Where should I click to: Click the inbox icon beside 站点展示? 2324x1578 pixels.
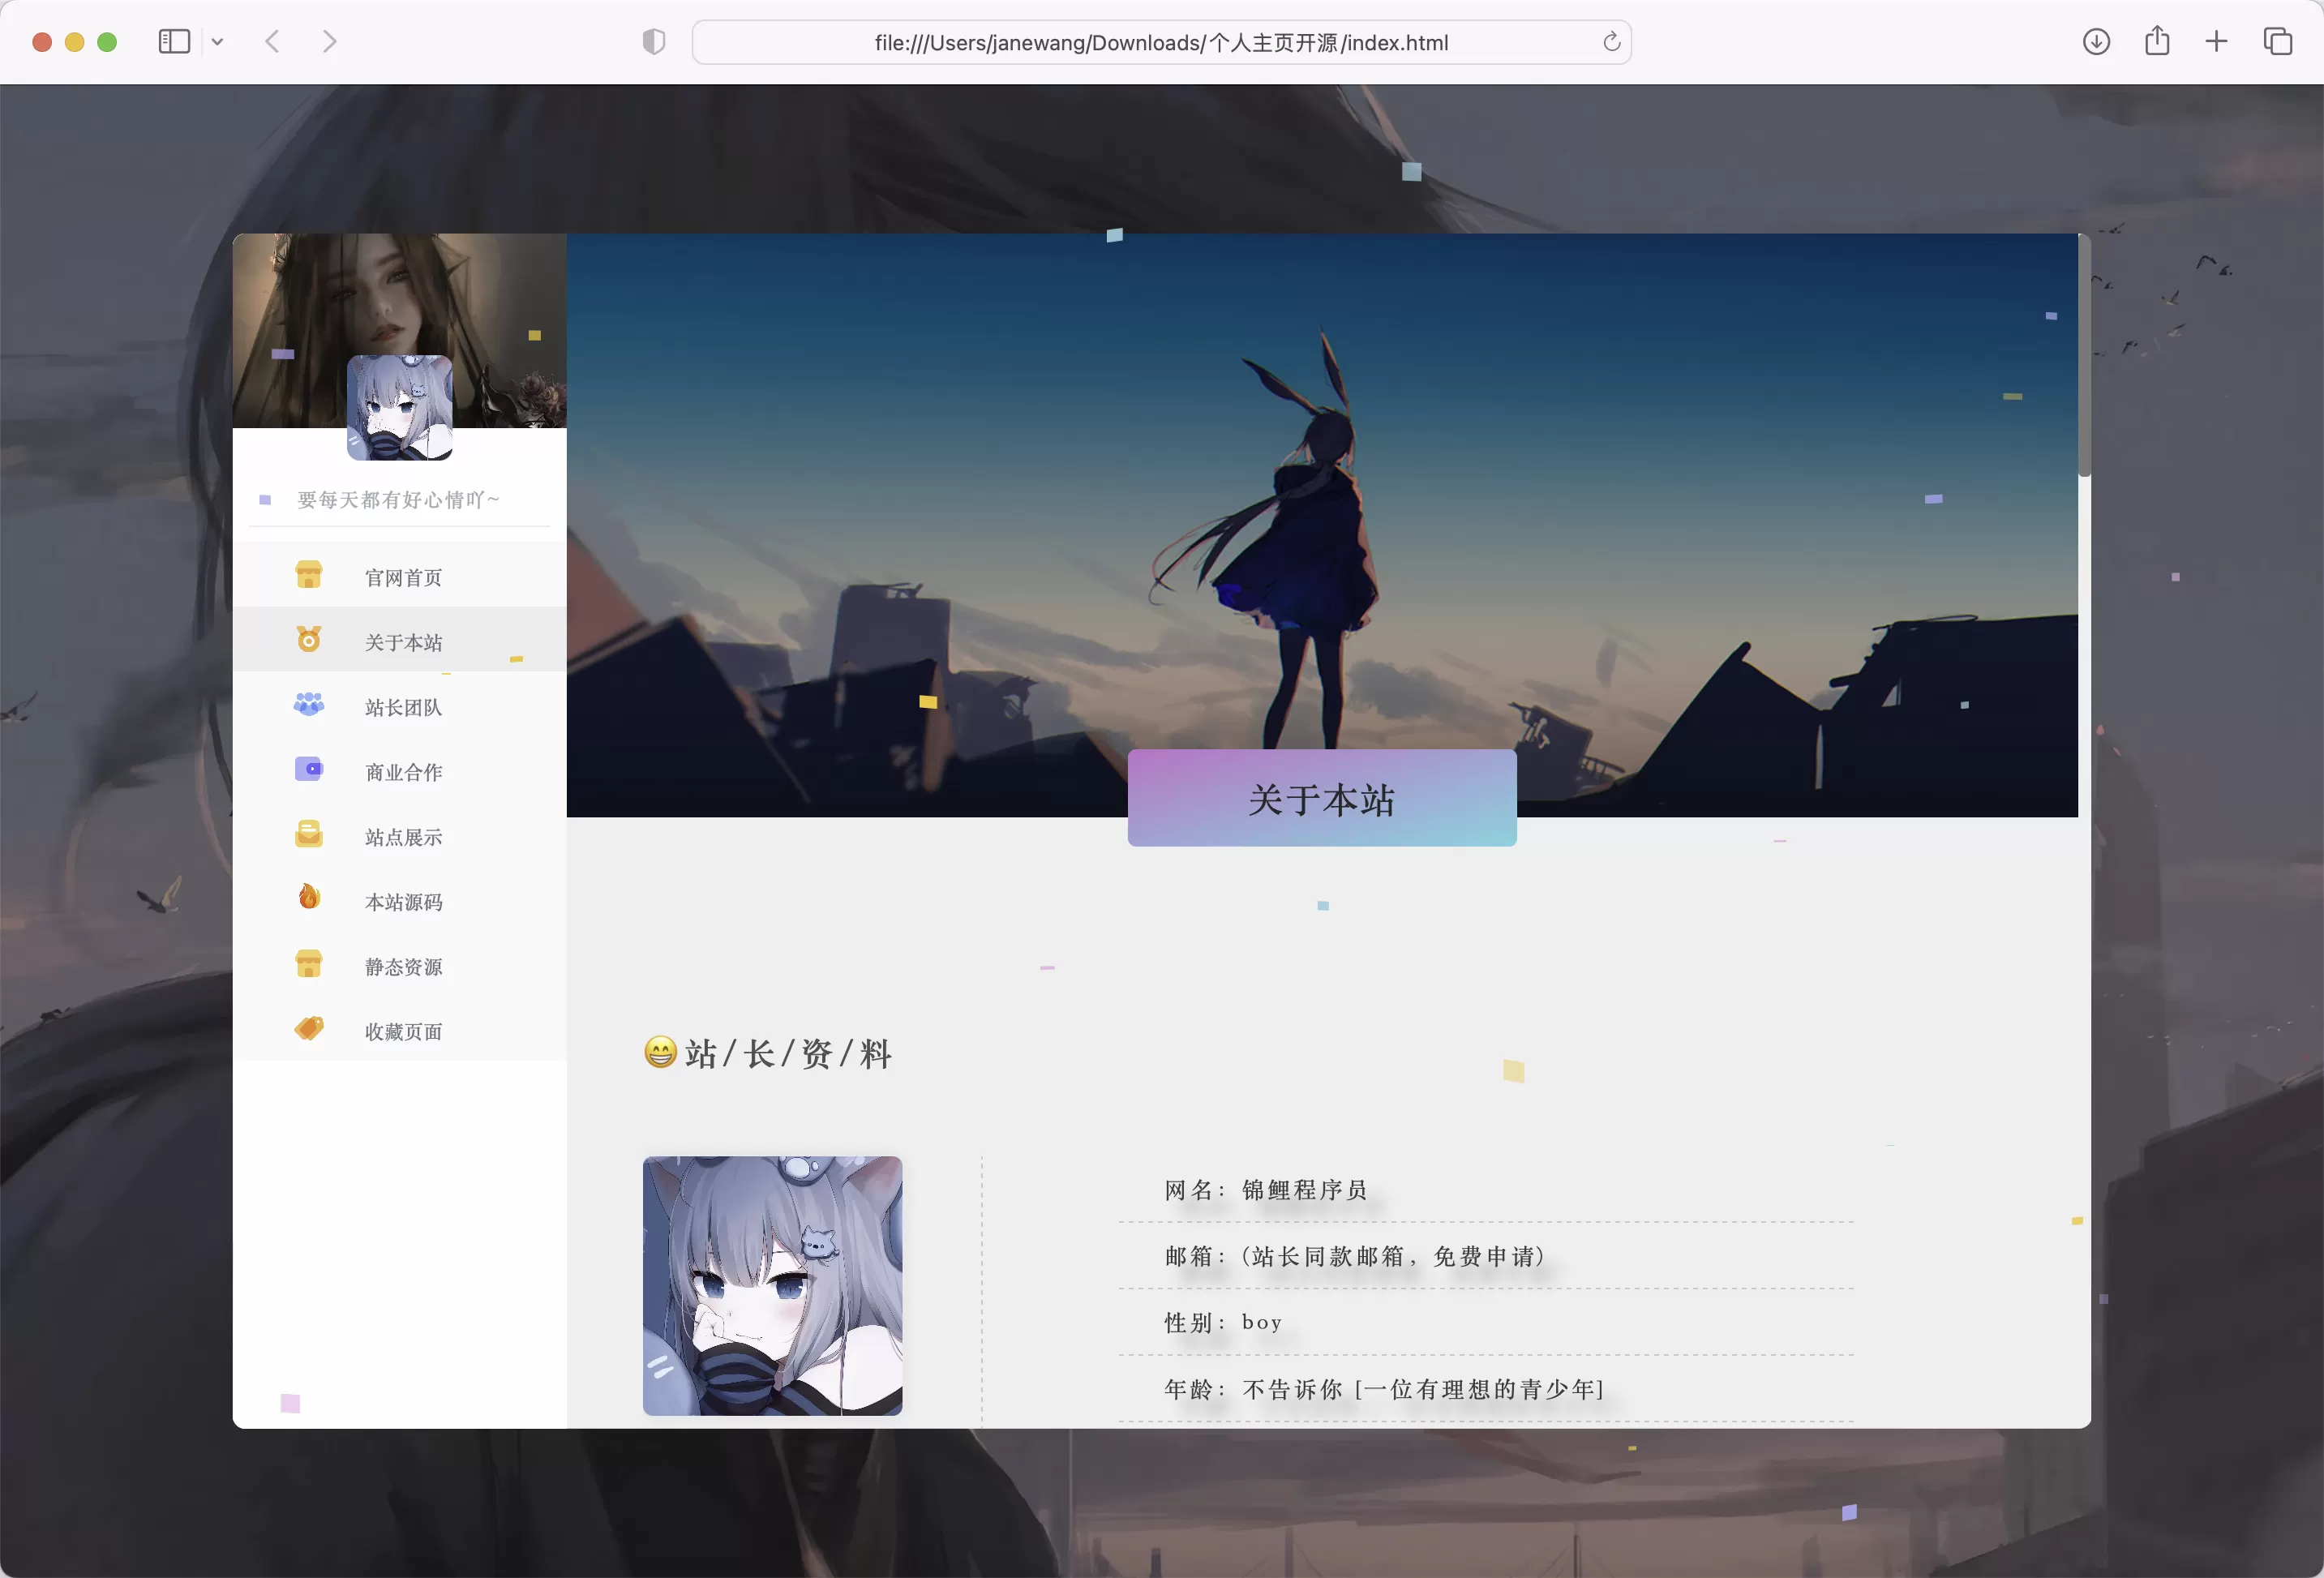coord(309,834)
